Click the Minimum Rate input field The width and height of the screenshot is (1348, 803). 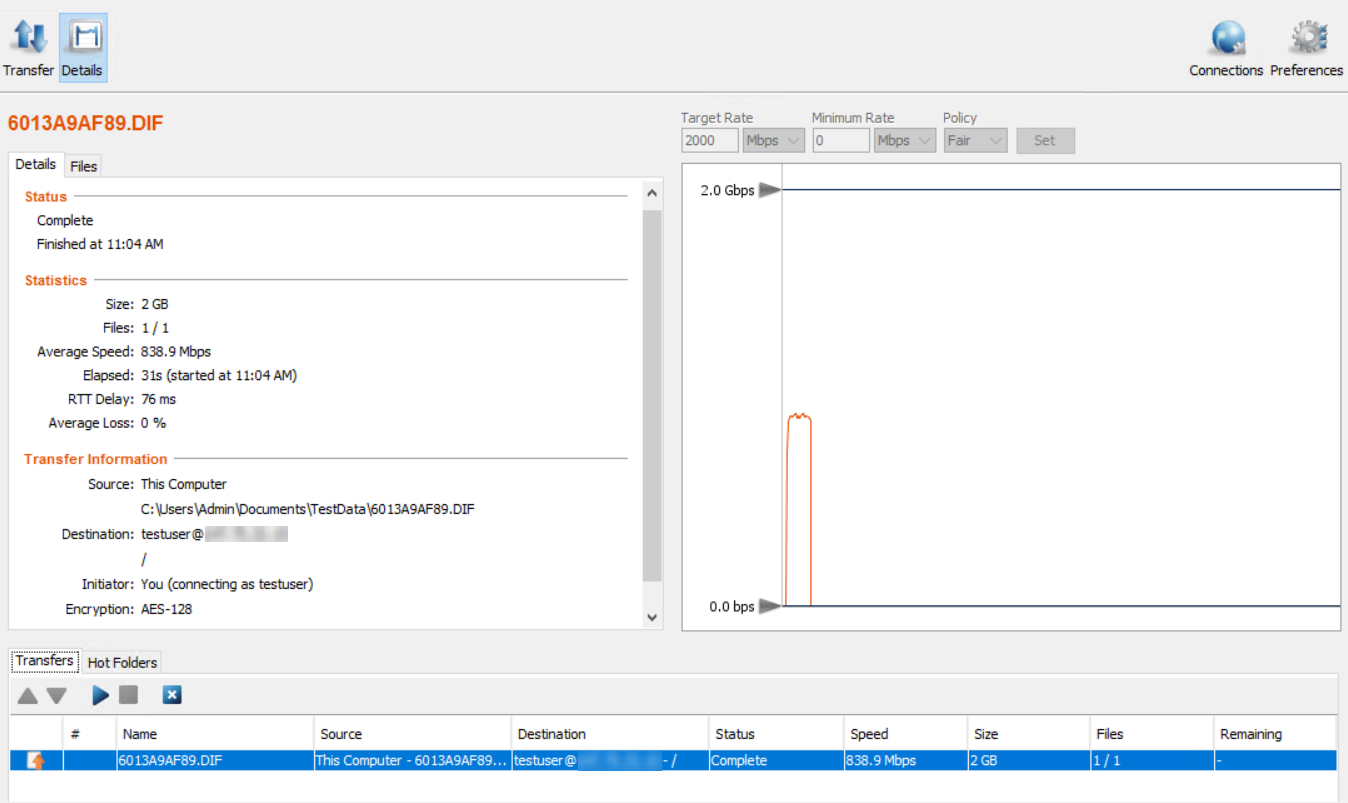[x=841, y=141]
